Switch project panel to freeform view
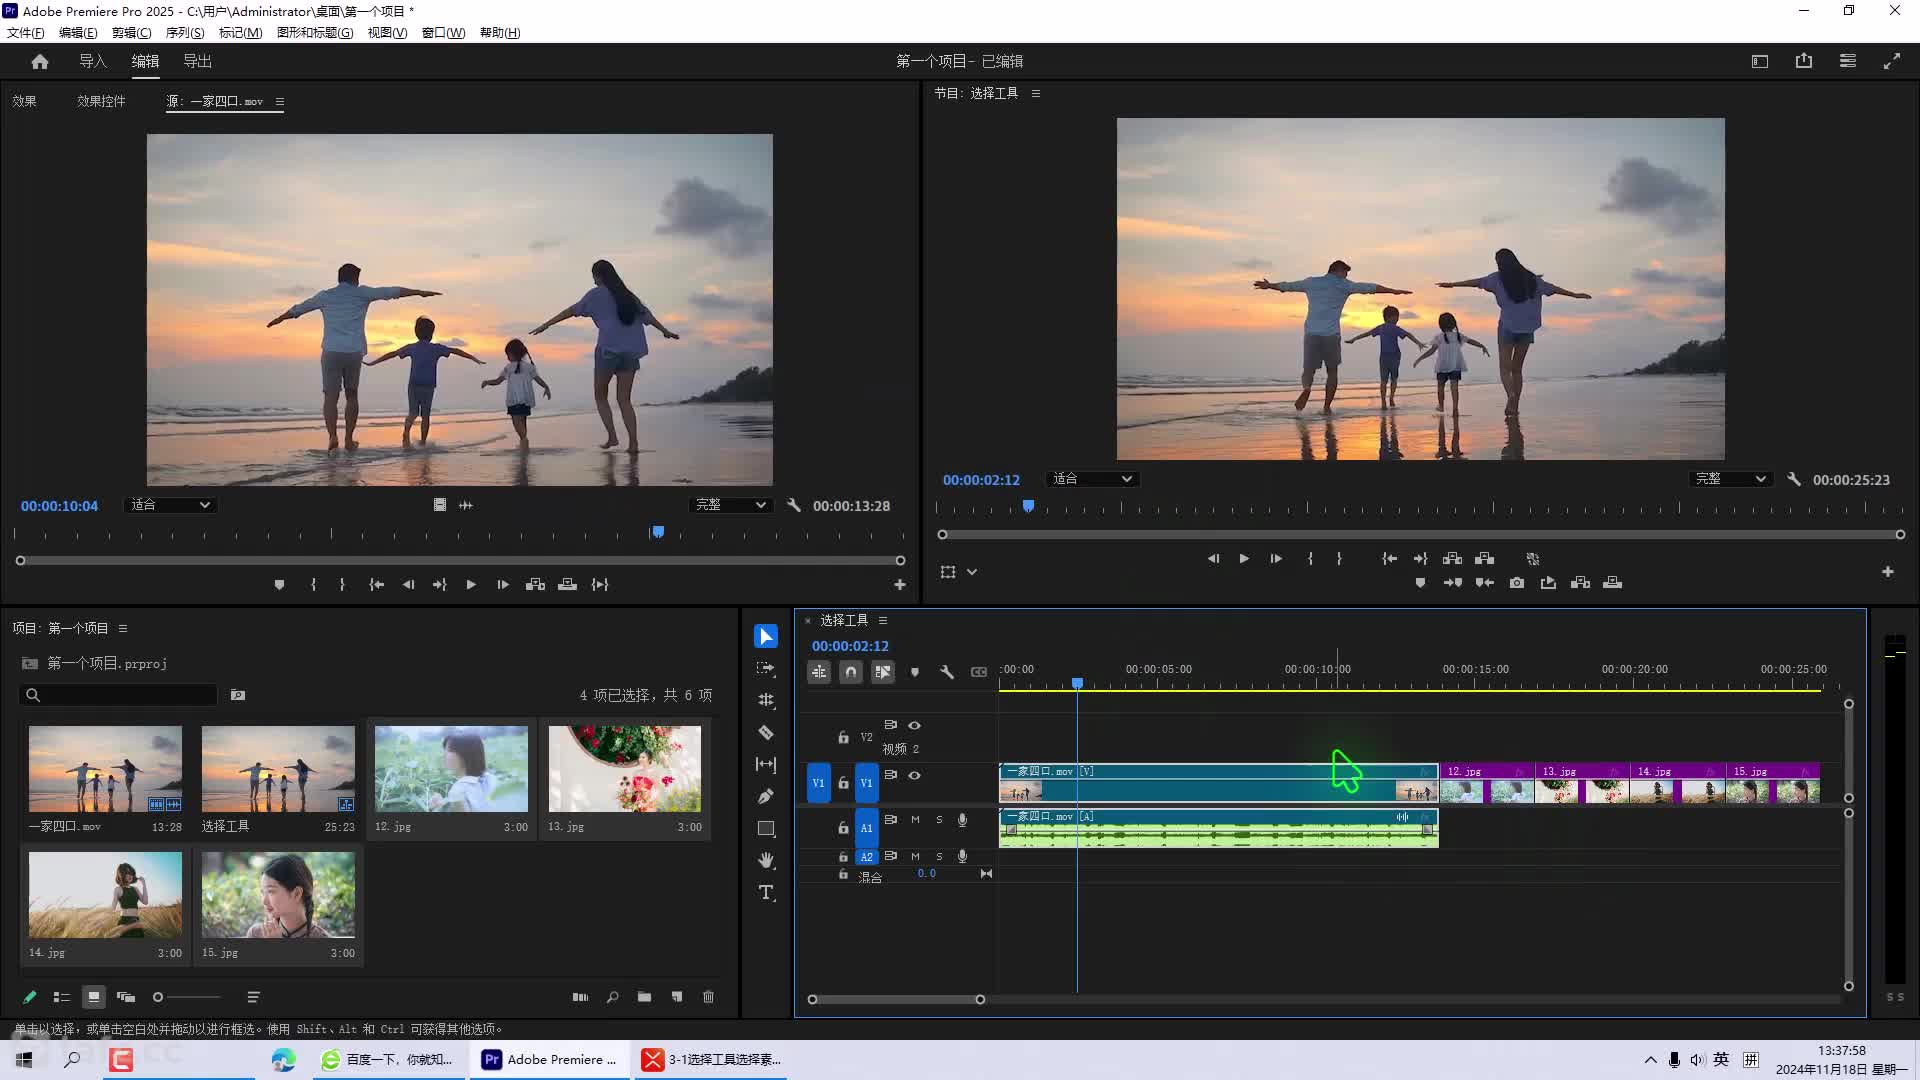This screenshot has width=1920, height=1080. 126,997
